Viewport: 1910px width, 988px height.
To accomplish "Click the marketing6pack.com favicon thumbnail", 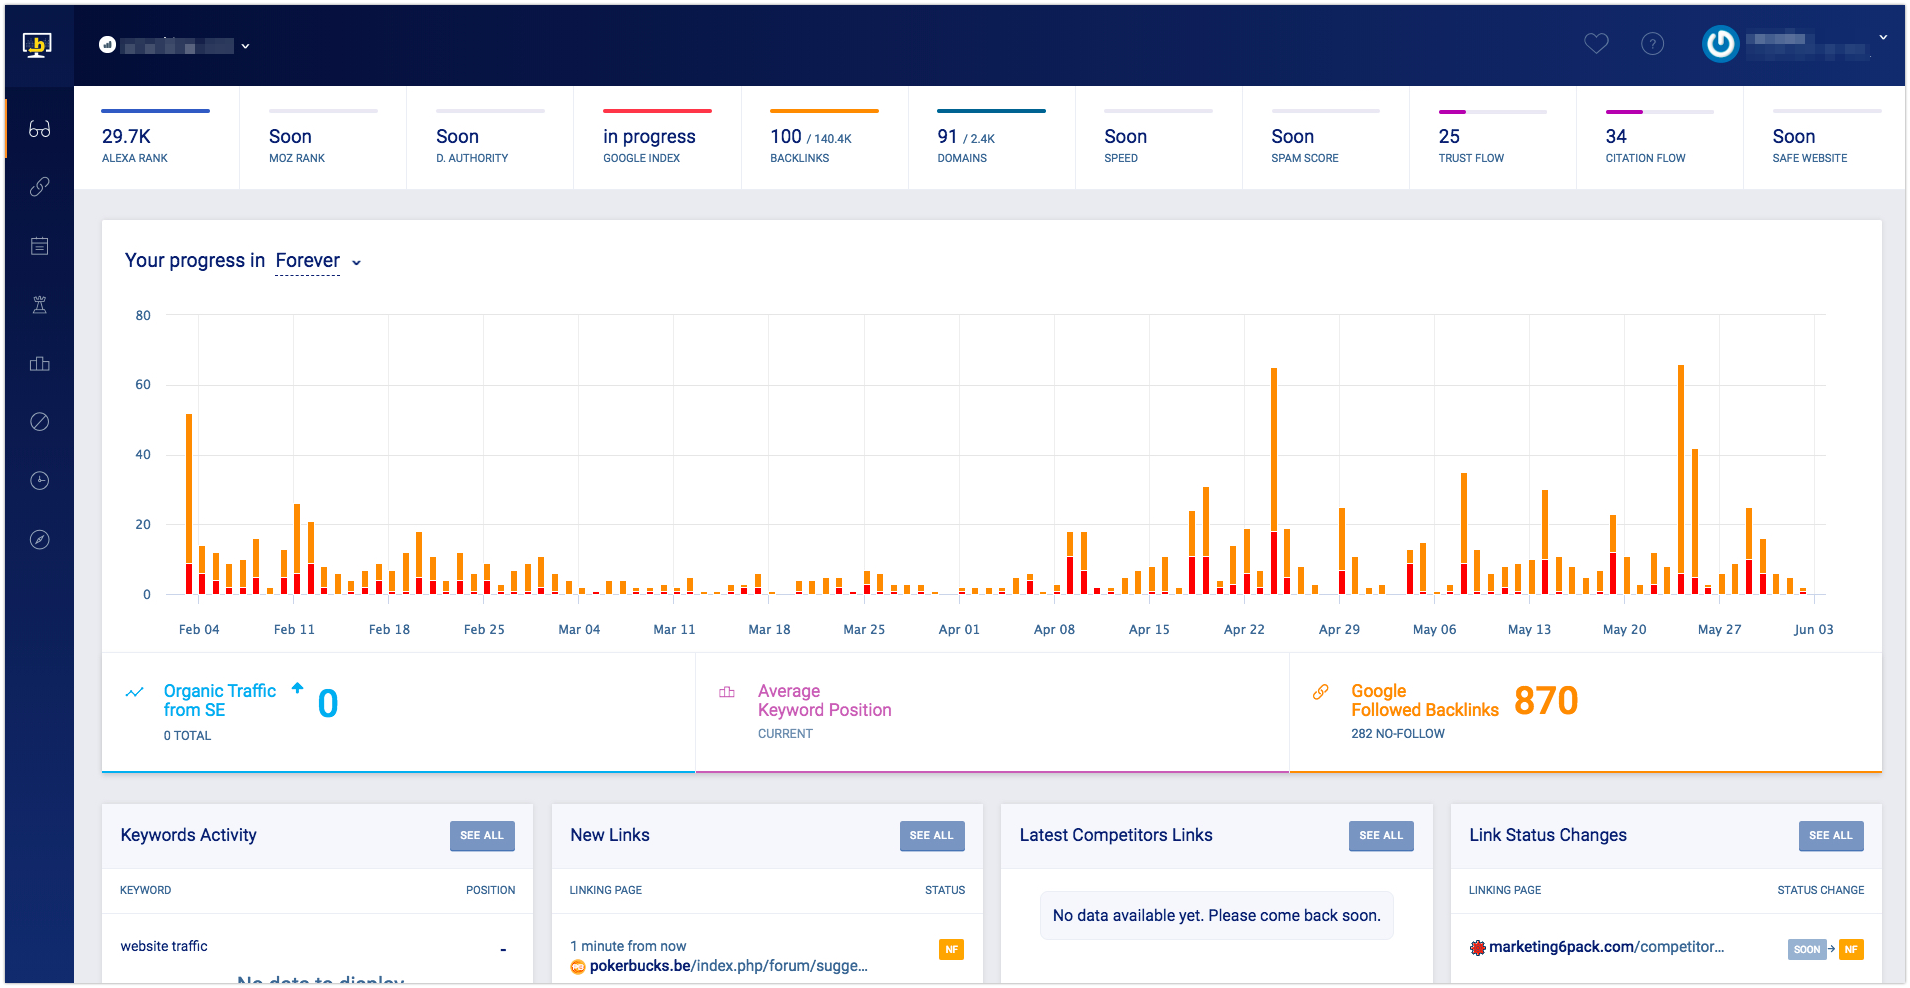I will (x=1477, y=947).
